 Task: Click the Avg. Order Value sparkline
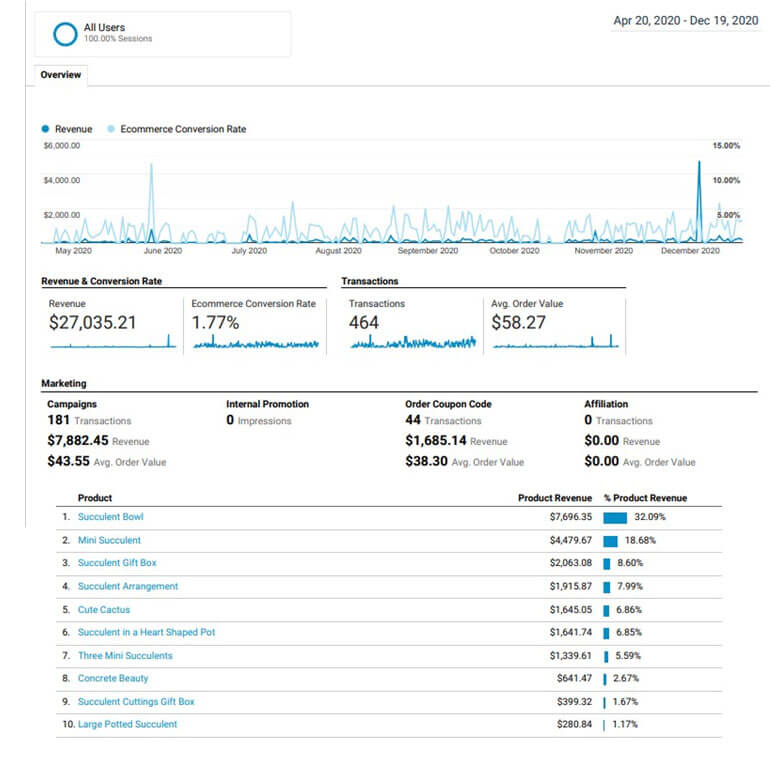tap(556, 341)
